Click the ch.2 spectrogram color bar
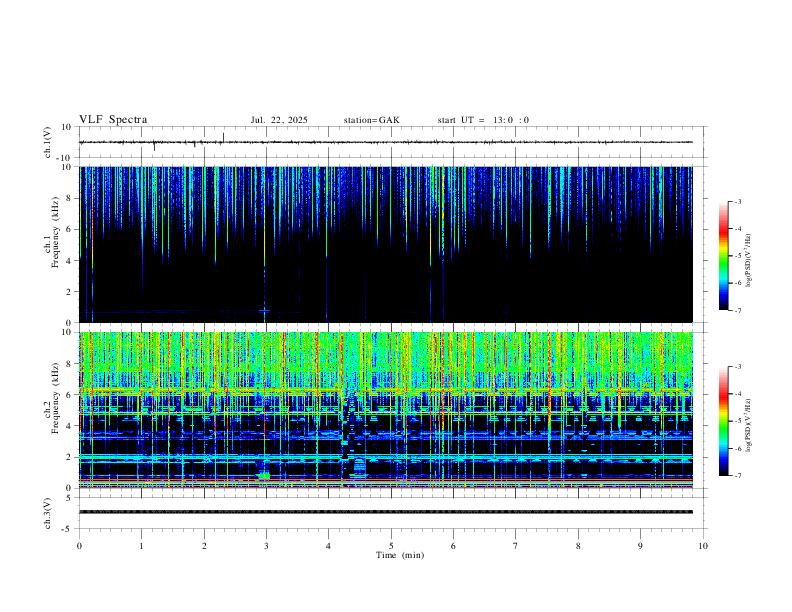 (723, 421)
